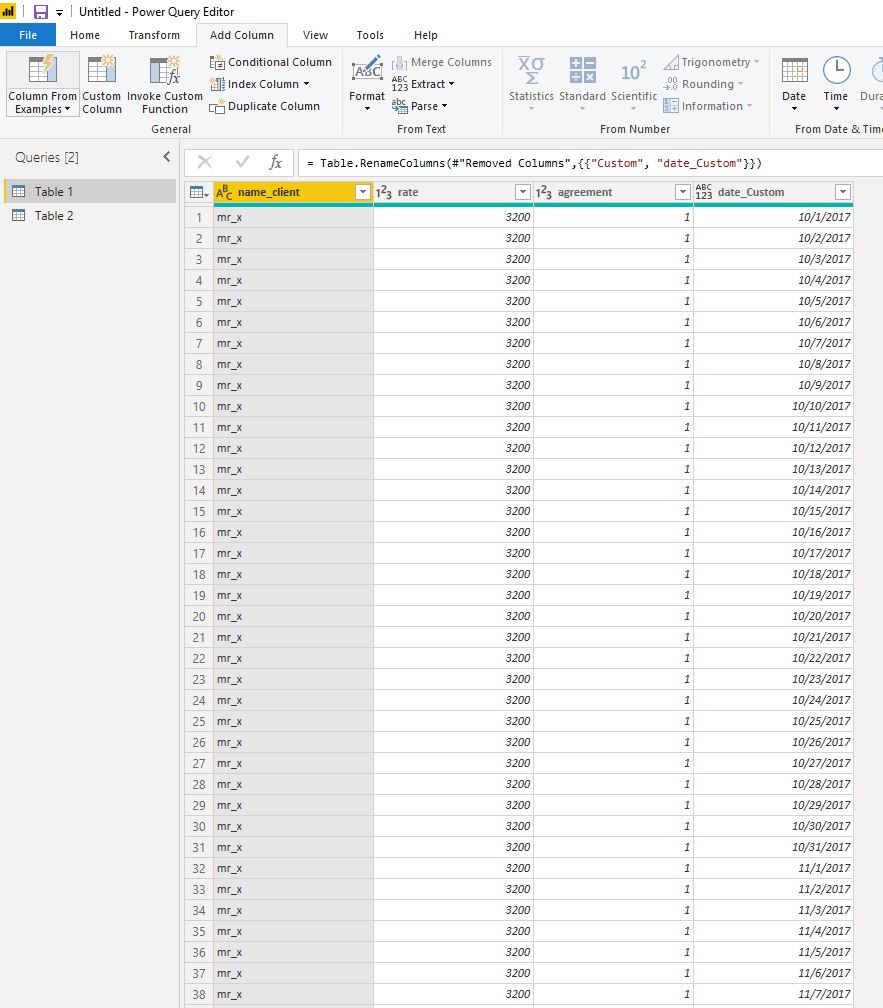This screenshot has width=883, height=1008.
Task: Open the Parse dropdown
Action: tap(419, 106)
